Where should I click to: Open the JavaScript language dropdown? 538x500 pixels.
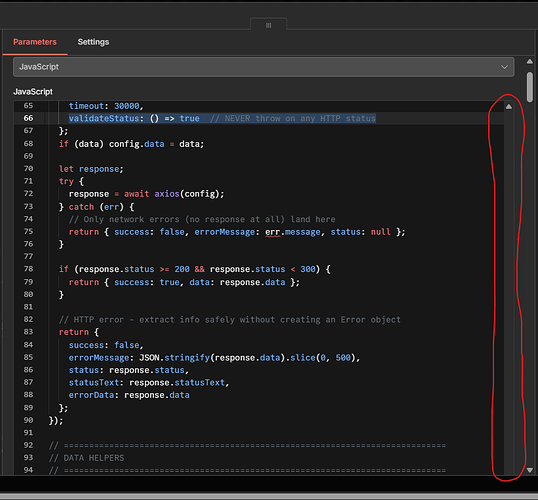pyautogui.click(x=264, y=67)
